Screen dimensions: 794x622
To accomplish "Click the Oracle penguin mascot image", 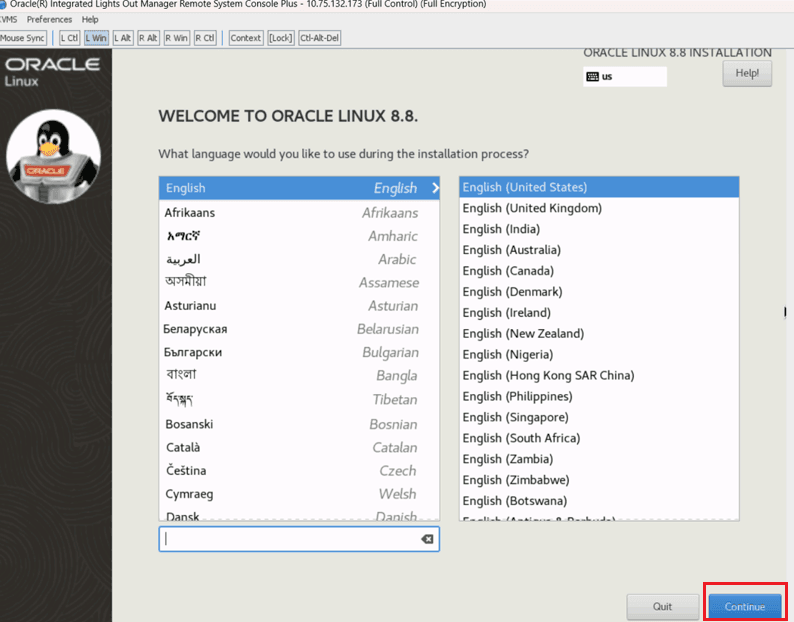I will (x=53, y=157).
